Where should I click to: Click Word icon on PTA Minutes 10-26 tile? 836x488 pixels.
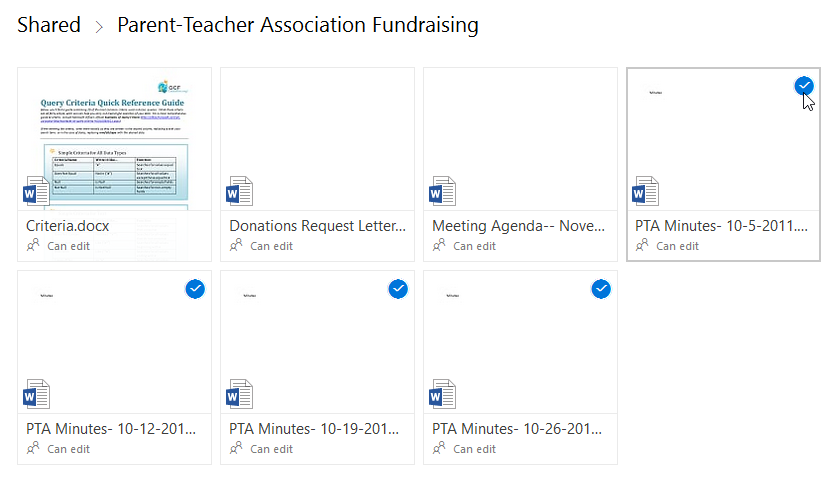coord(441,393)
